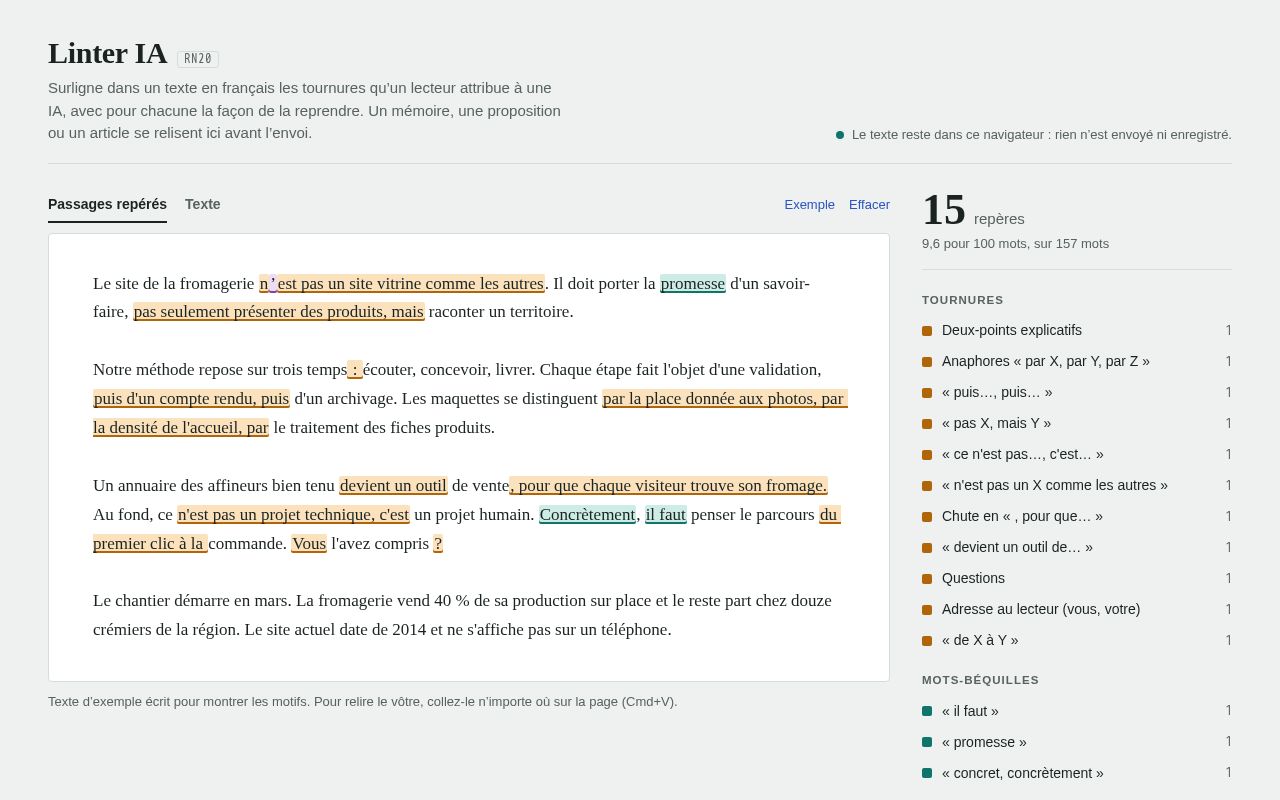
Task: Click the RN20 version badge
Action: coord(198,59)
